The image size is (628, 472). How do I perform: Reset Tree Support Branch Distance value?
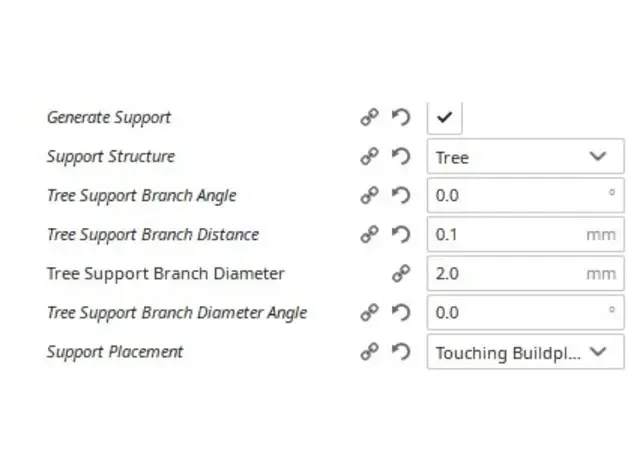pyautogui.click(x=401, y=234)
